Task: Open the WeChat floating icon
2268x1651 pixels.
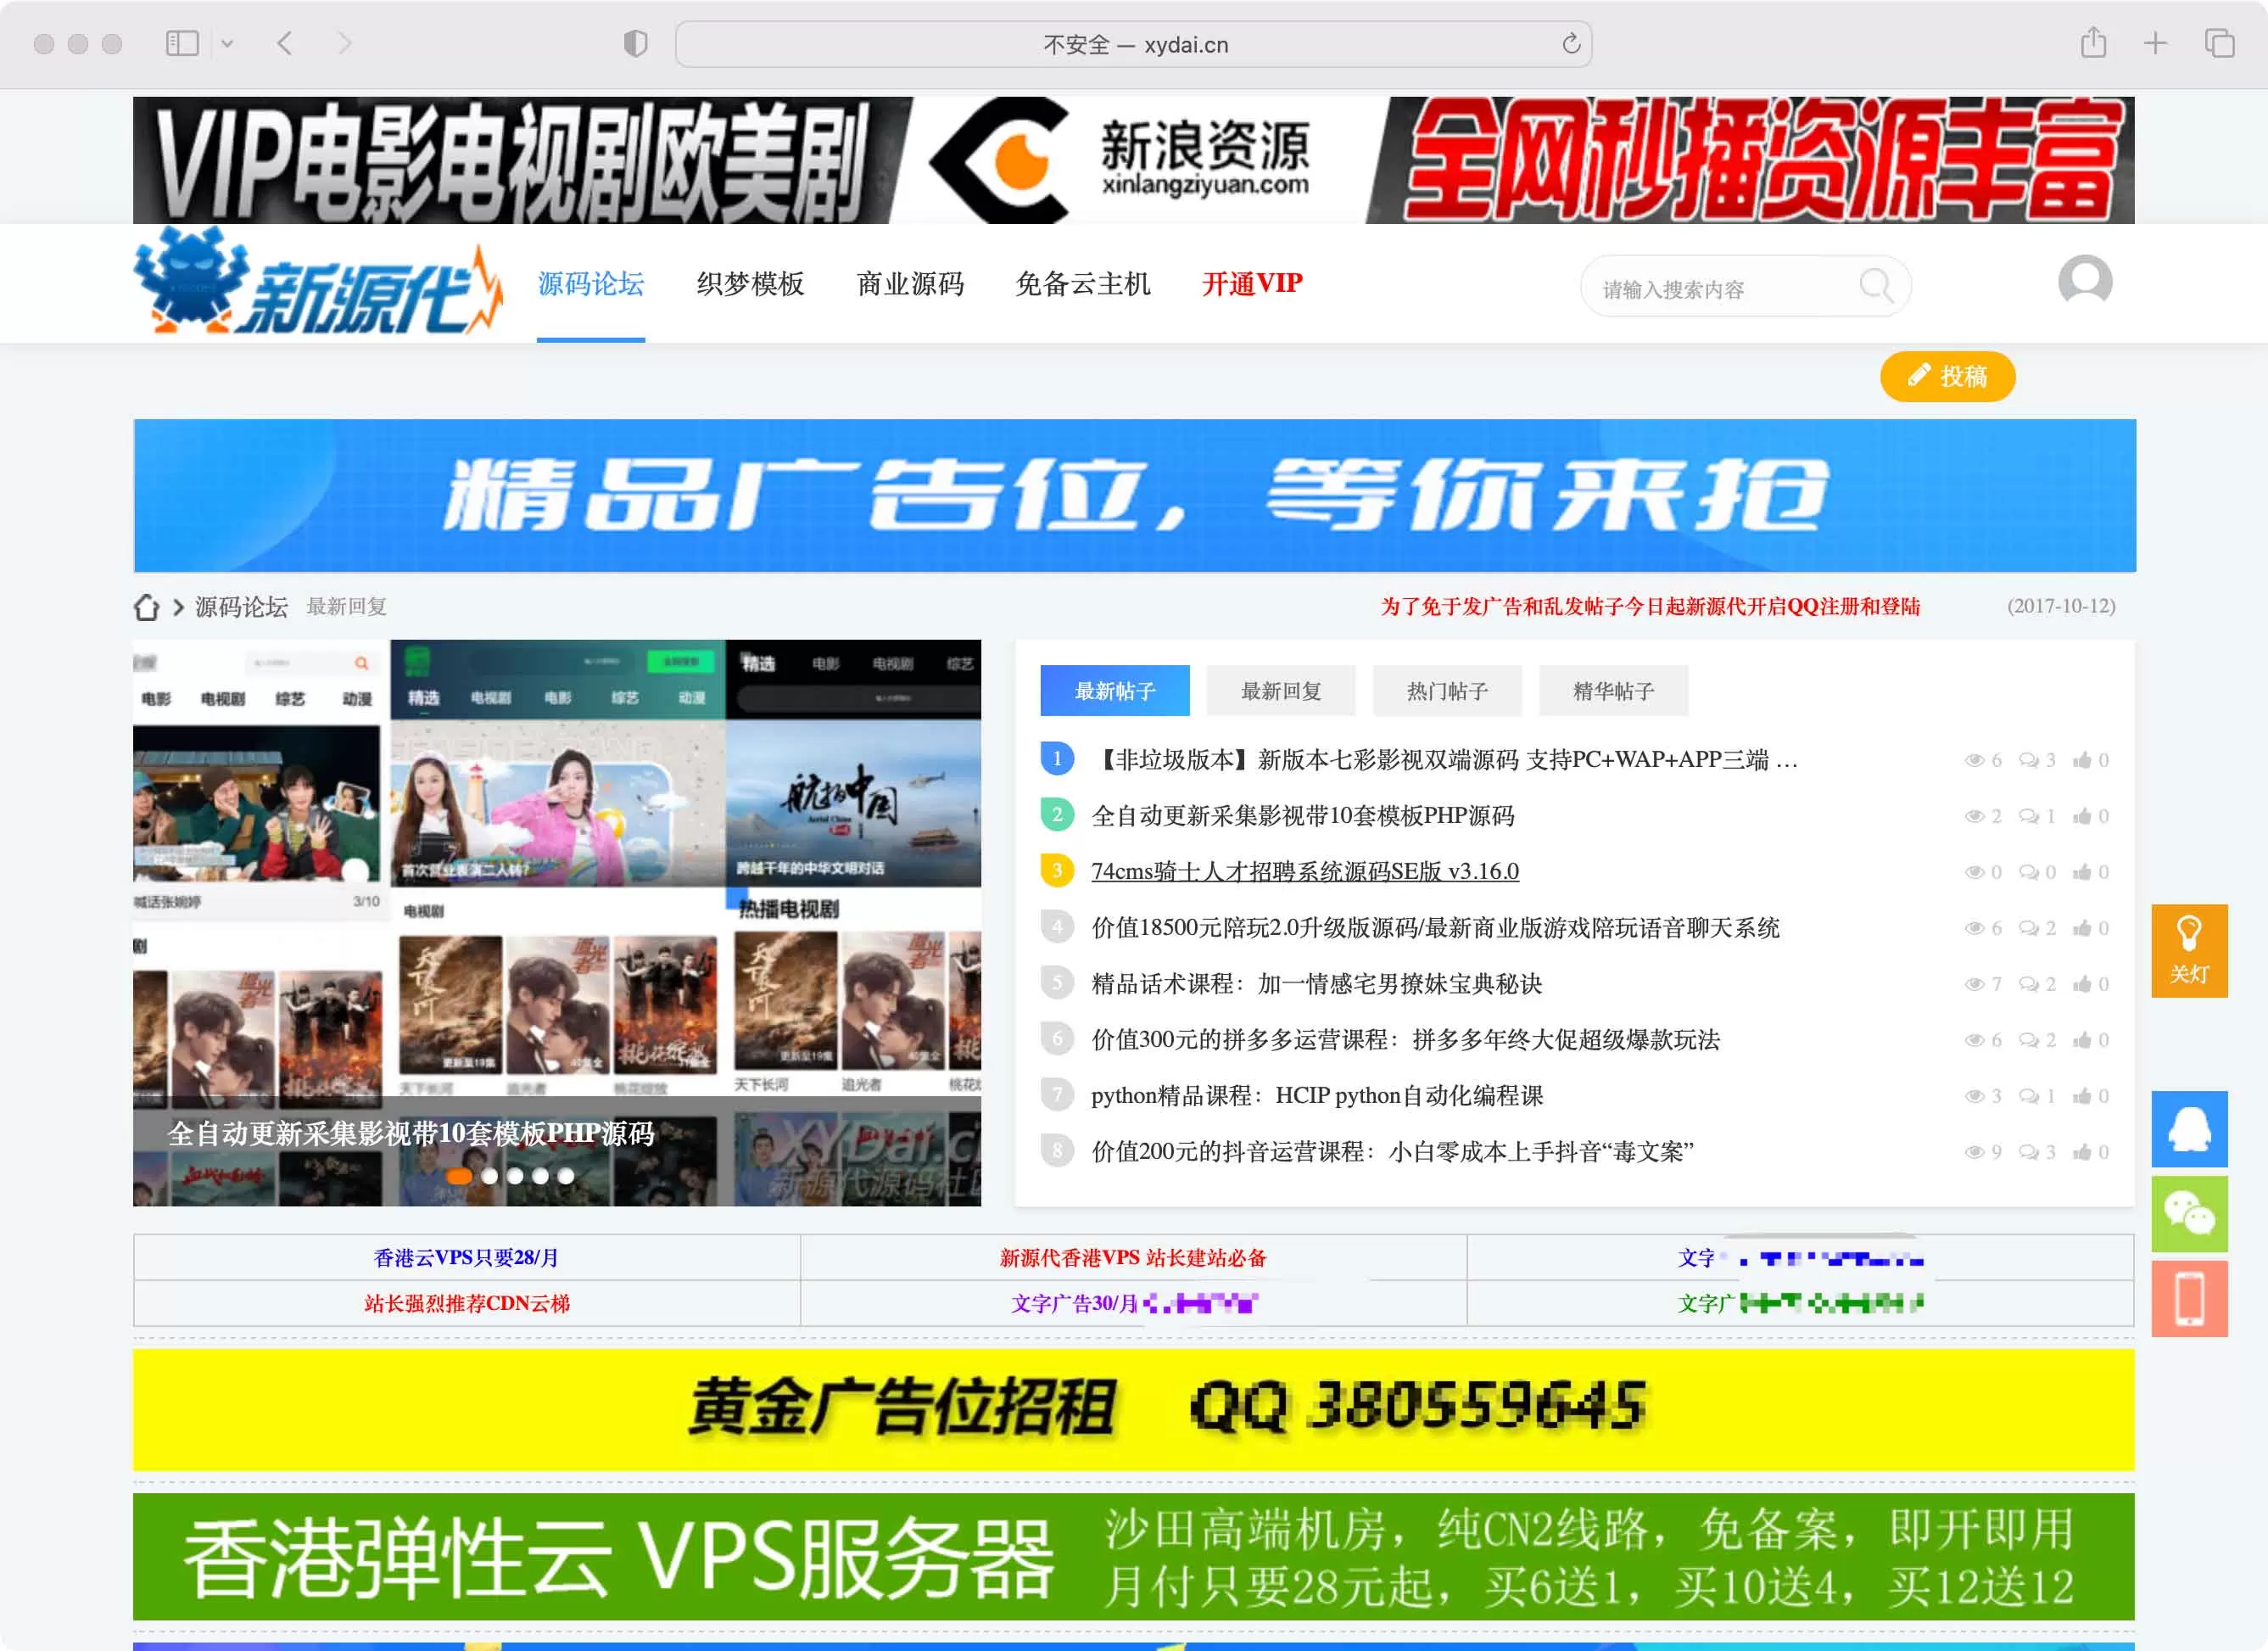Action: (2189, 1214)
